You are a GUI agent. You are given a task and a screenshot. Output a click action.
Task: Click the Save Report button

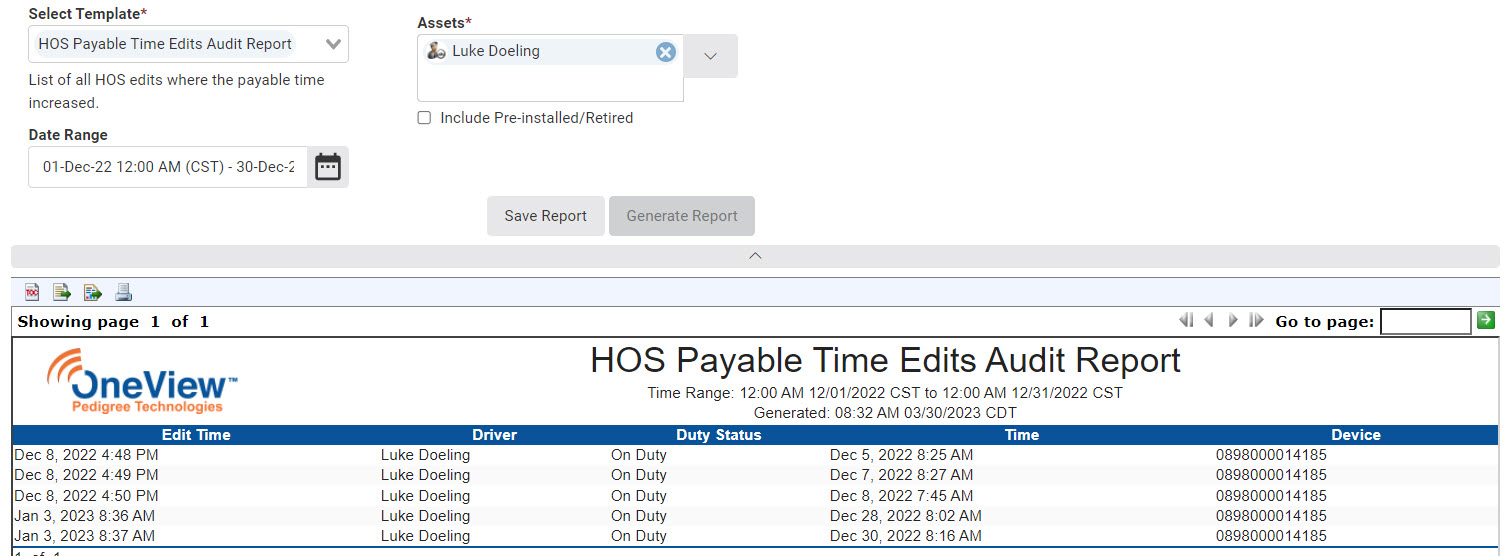coord(545,216)
